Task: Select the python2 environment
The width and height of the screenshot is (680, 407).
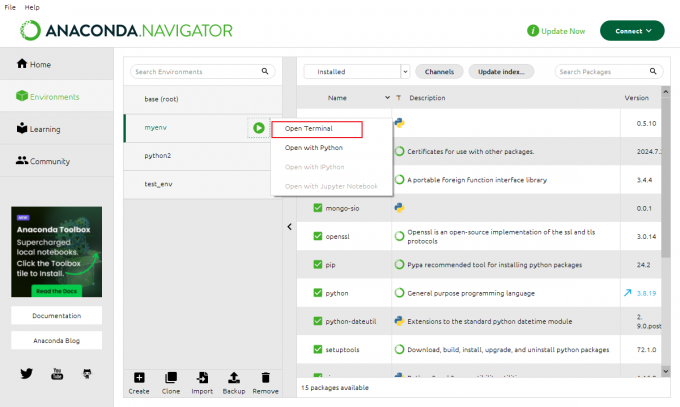Action: point(203,155)
